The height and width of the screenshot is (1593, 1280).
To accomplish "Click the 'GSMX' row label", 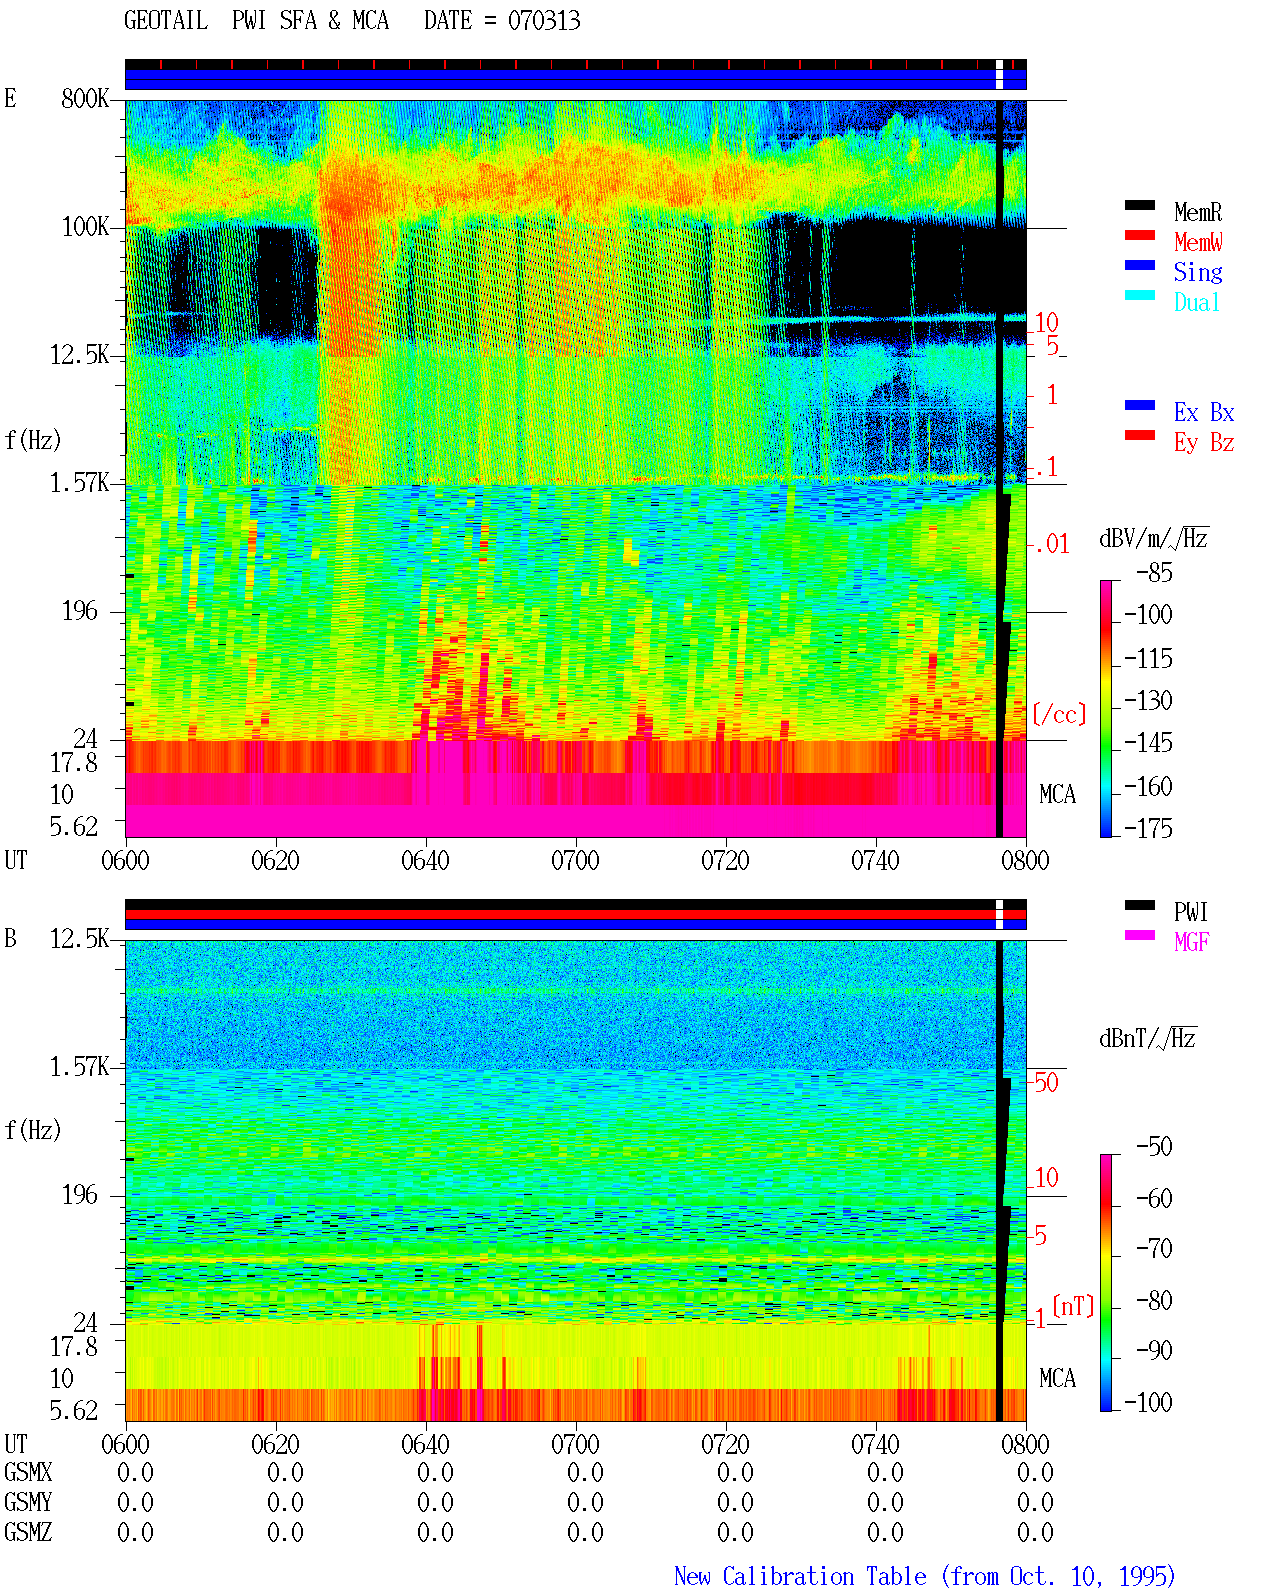I will tap(28, 1473).
